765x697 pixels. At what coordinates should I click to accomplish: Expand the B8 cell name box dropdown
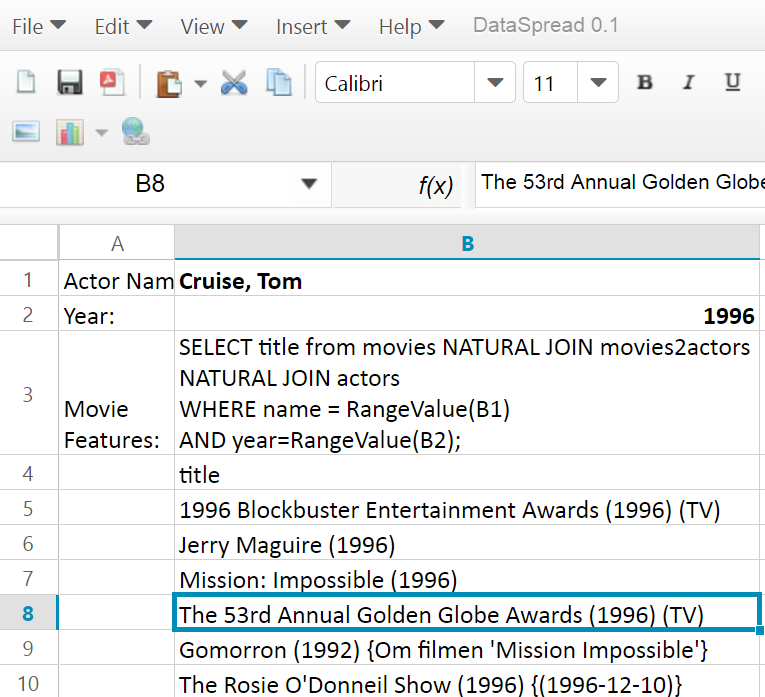[x=309, y=184]
